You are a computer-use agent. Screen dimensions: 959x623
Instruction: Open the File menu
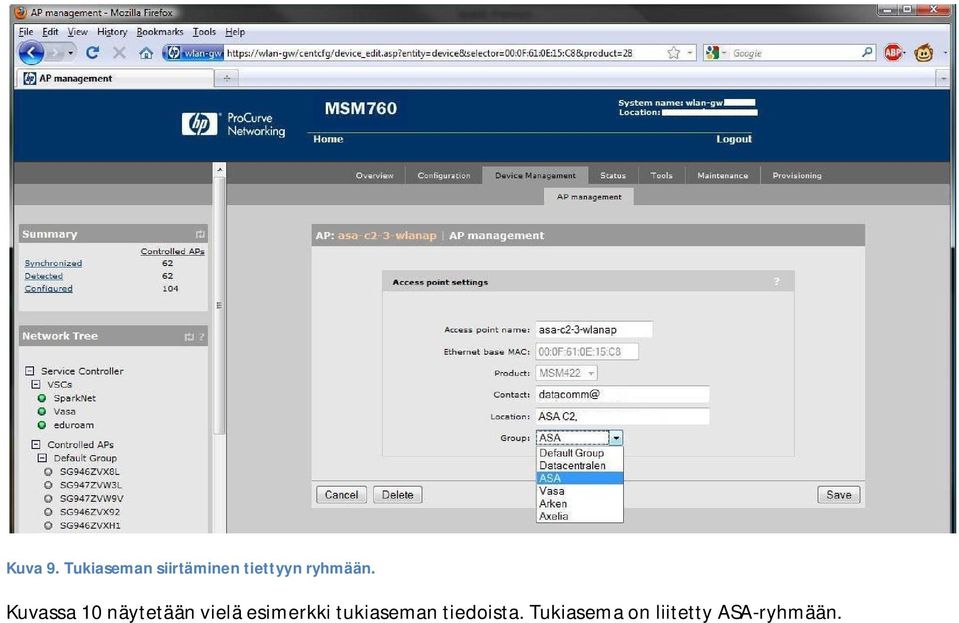26,32
